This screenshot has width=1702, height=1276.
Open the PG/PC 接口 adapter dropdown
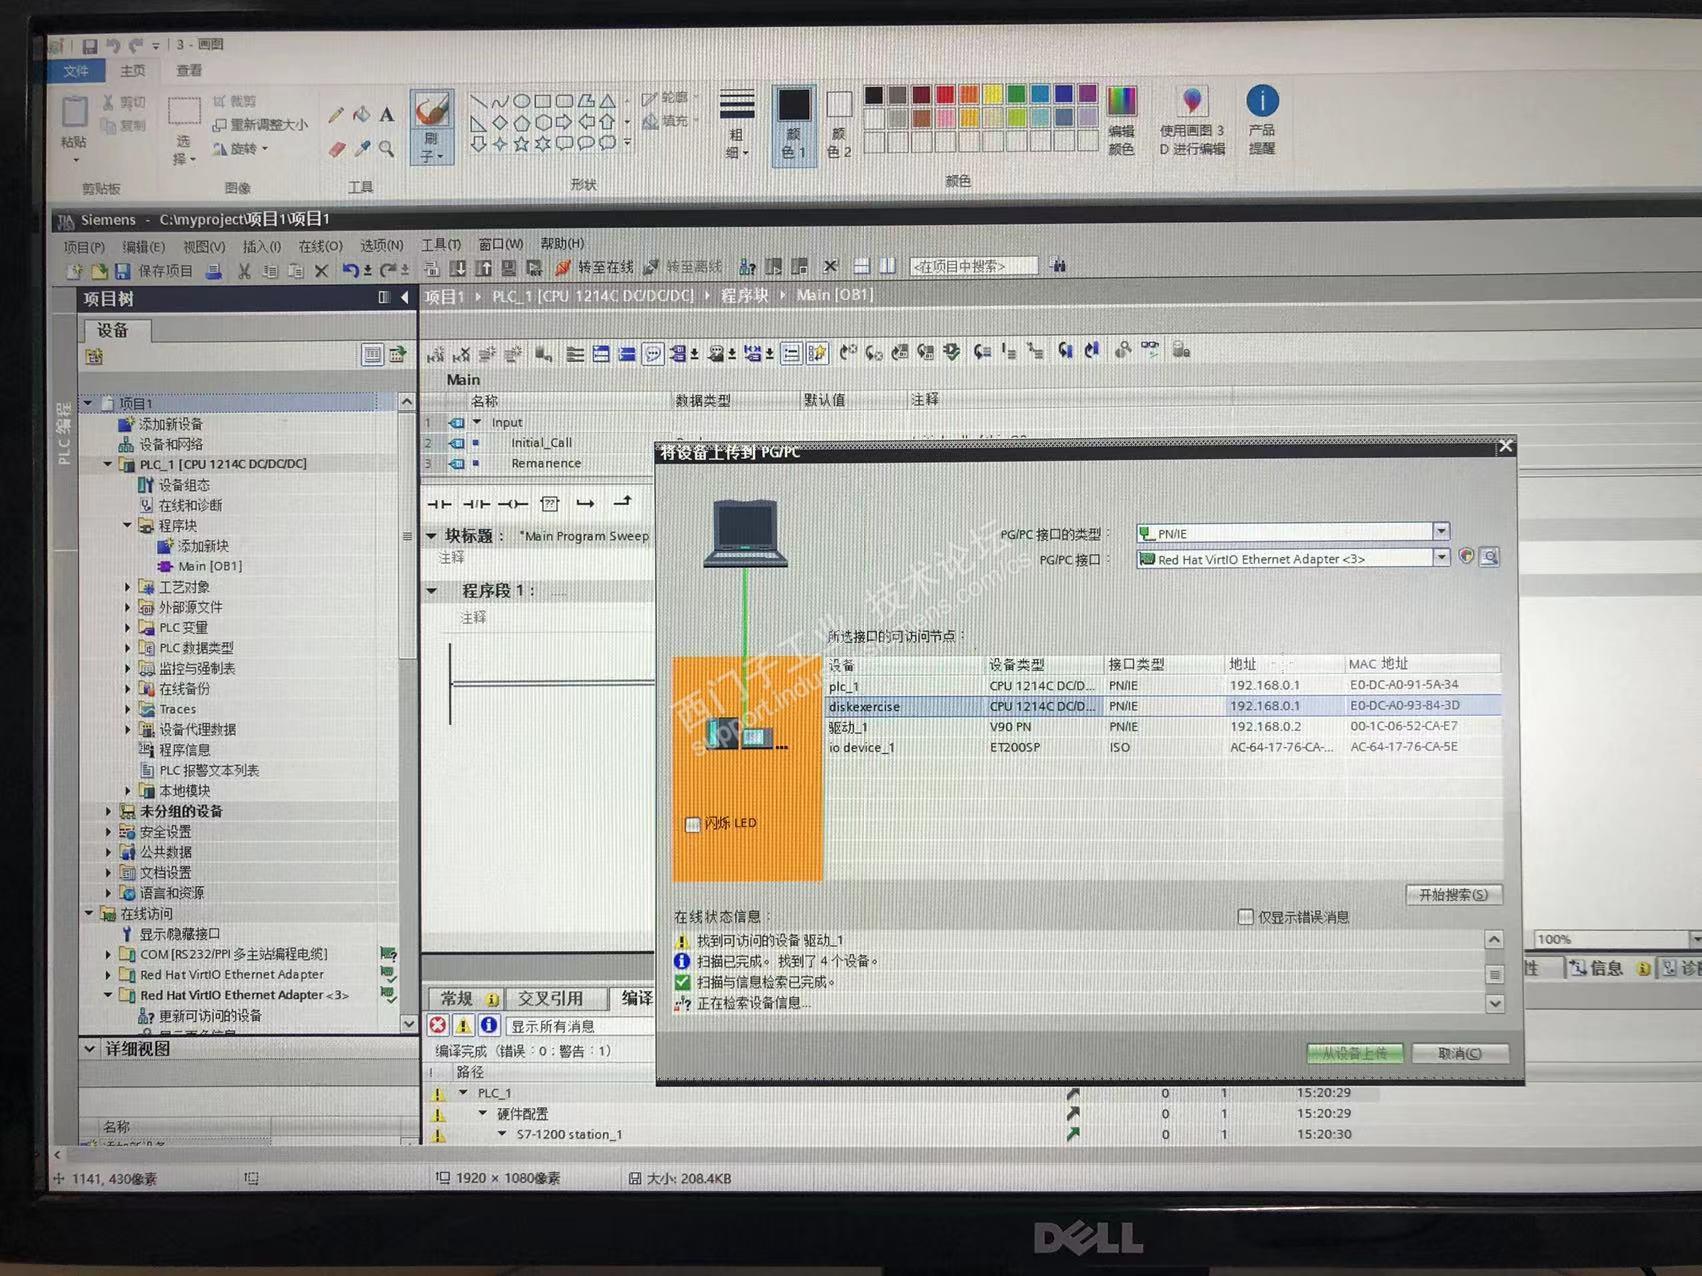coord(1441,557)
